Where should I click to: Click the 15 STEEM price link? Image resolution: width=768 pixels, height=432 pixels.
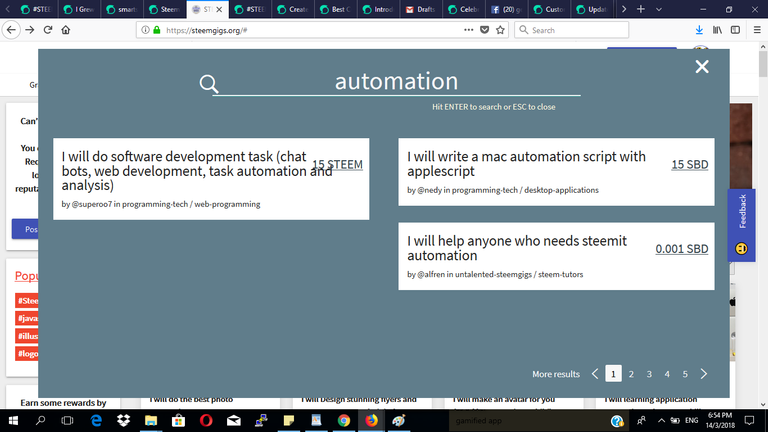[x=337, y=165]
